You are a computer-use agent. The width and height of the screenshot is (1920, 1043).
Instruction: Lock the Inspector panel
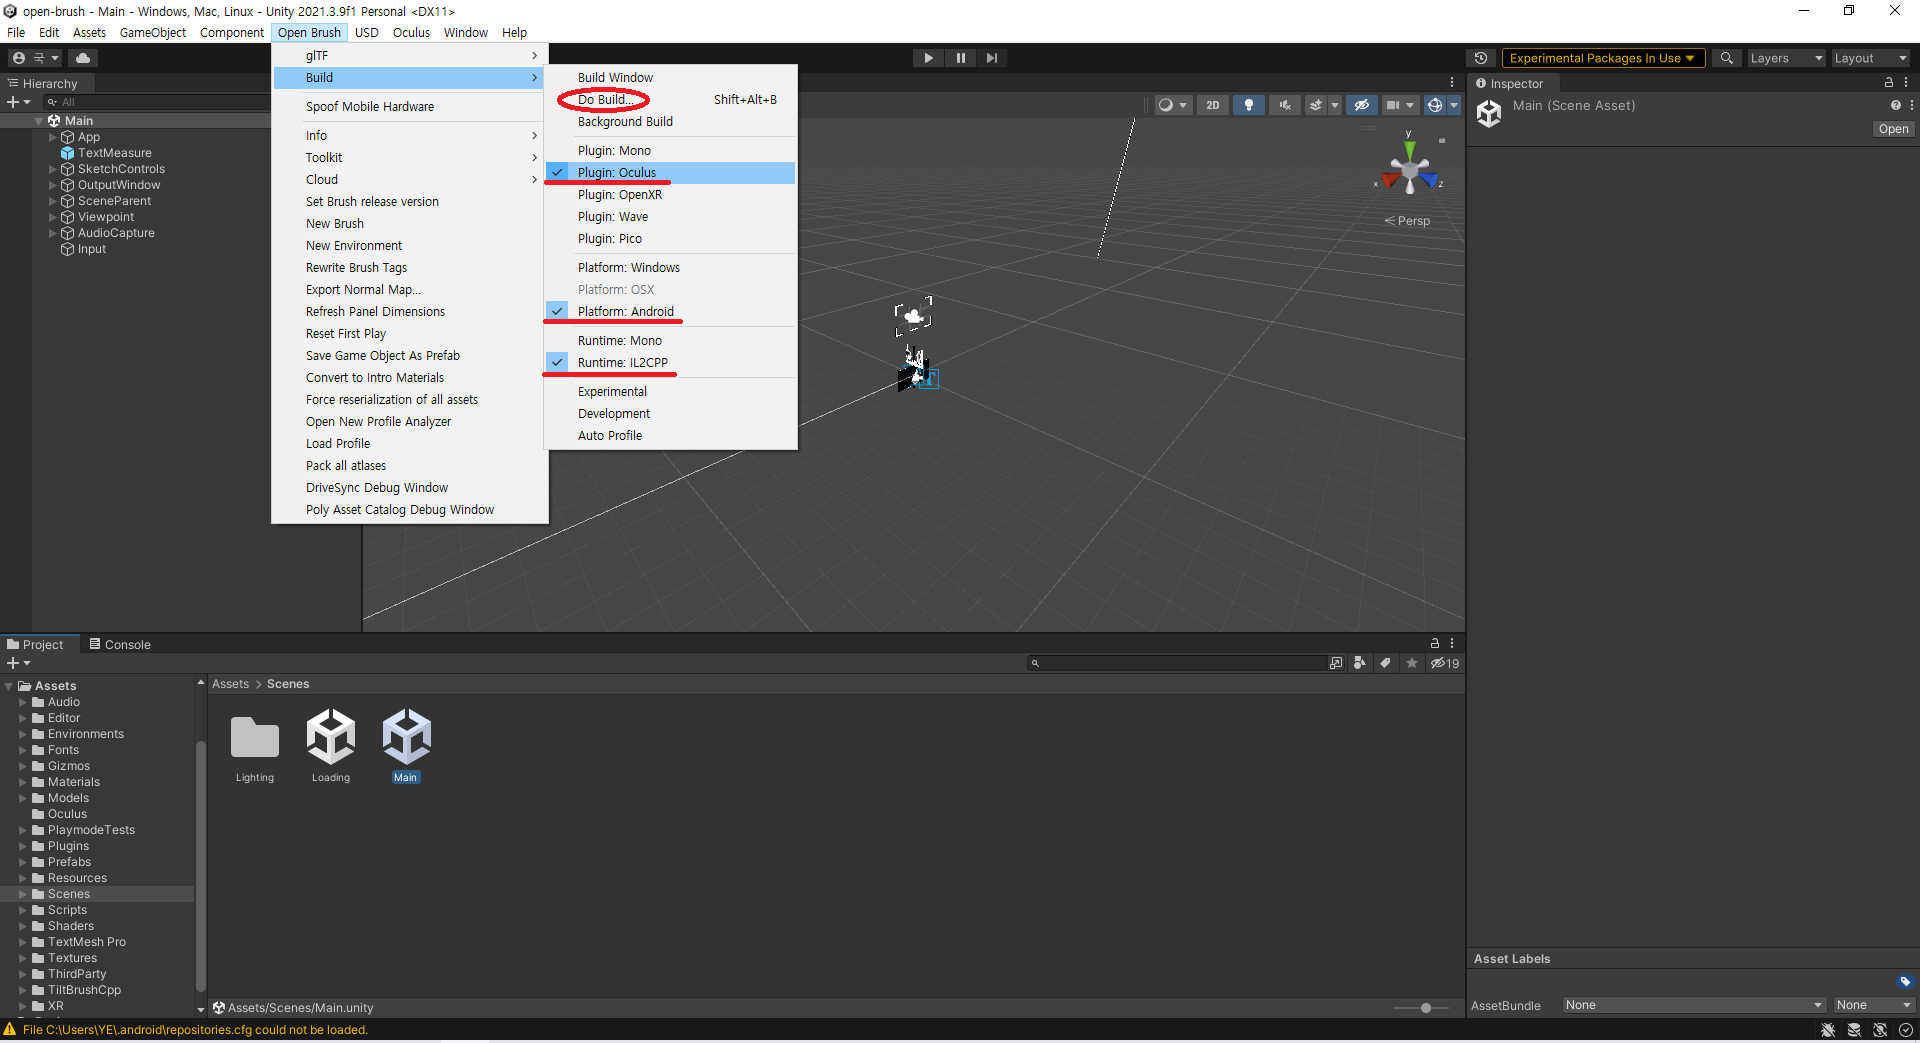pyautogui.click(x=1888, y=83)
